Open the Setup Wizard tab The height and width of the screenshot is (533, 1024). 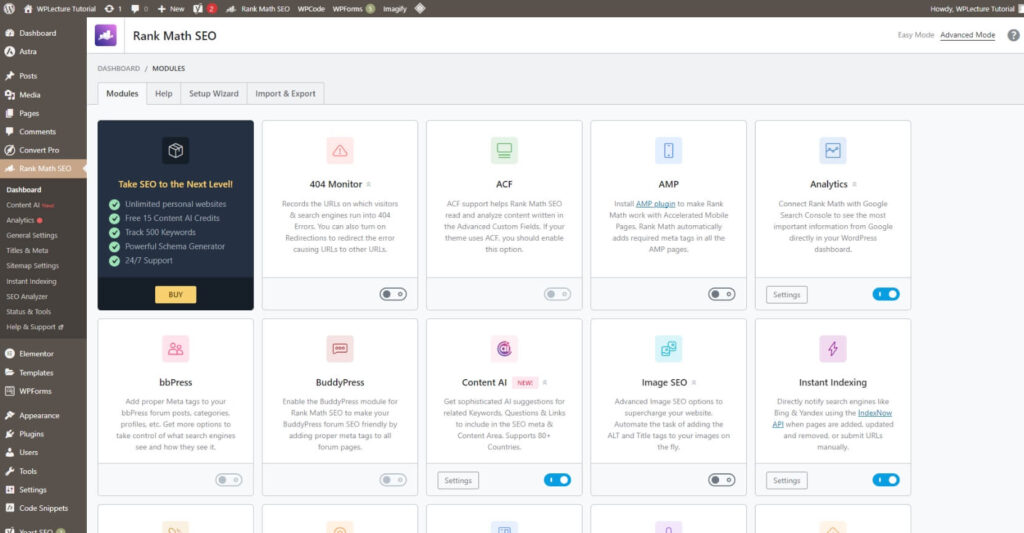(214, 93)
